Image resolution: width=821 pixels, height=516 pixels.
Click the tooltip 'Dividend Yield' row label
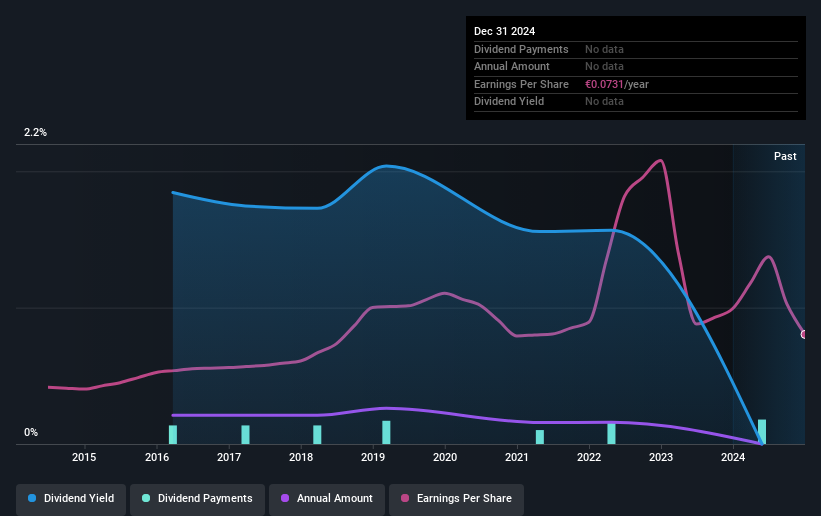(x=509, y=102)
